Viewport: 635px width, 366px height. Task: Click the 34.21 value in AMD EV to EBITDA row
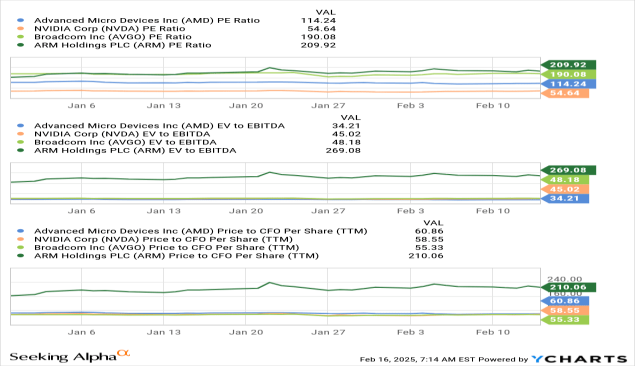346,126
